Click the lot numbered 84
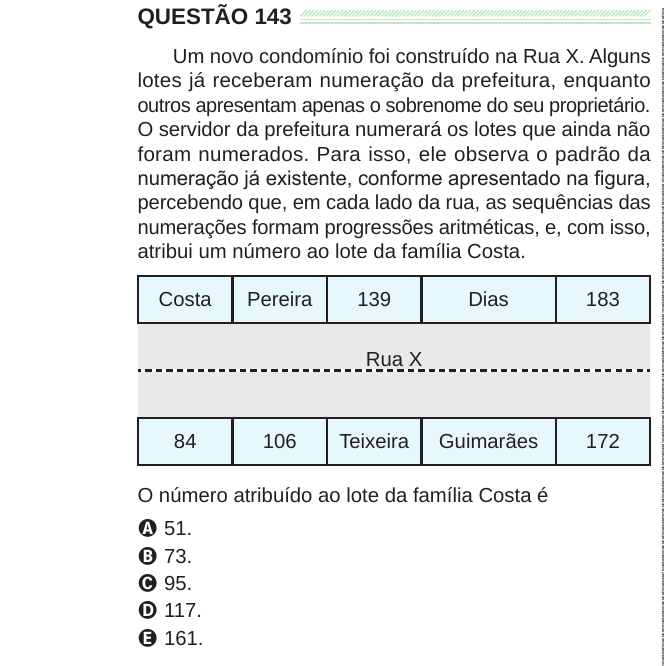The image size is (664, 666). (x=185, y=441)
